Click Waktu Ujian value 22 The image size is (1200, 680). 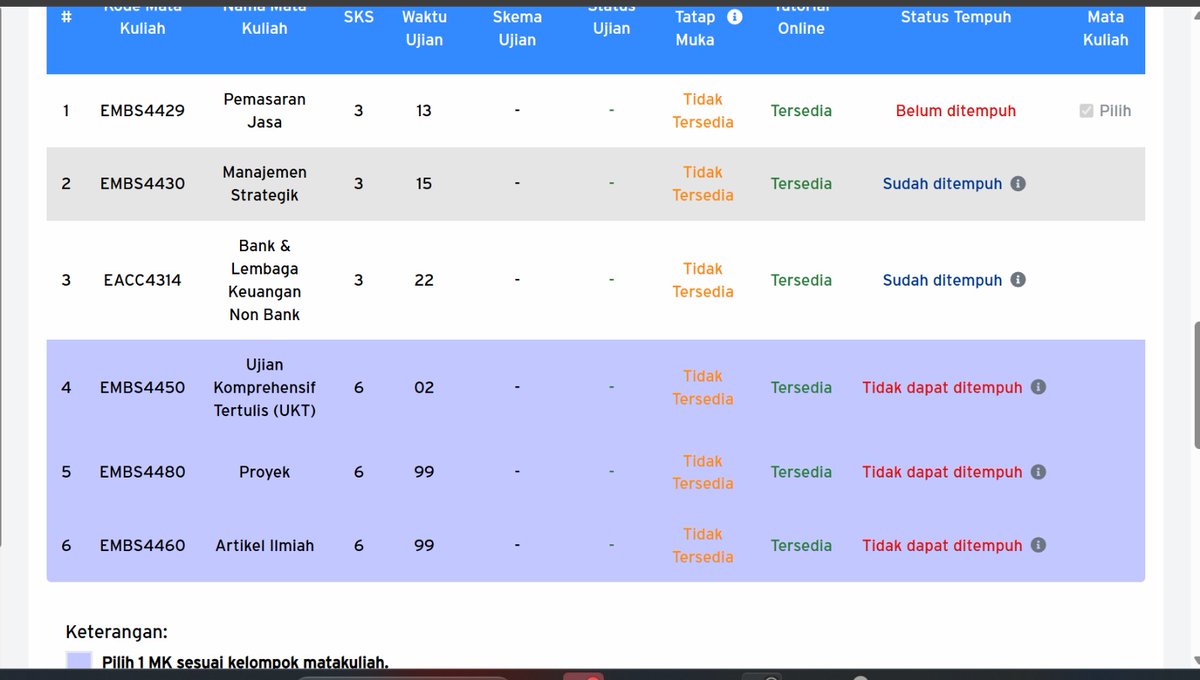[x=424, y=280]
